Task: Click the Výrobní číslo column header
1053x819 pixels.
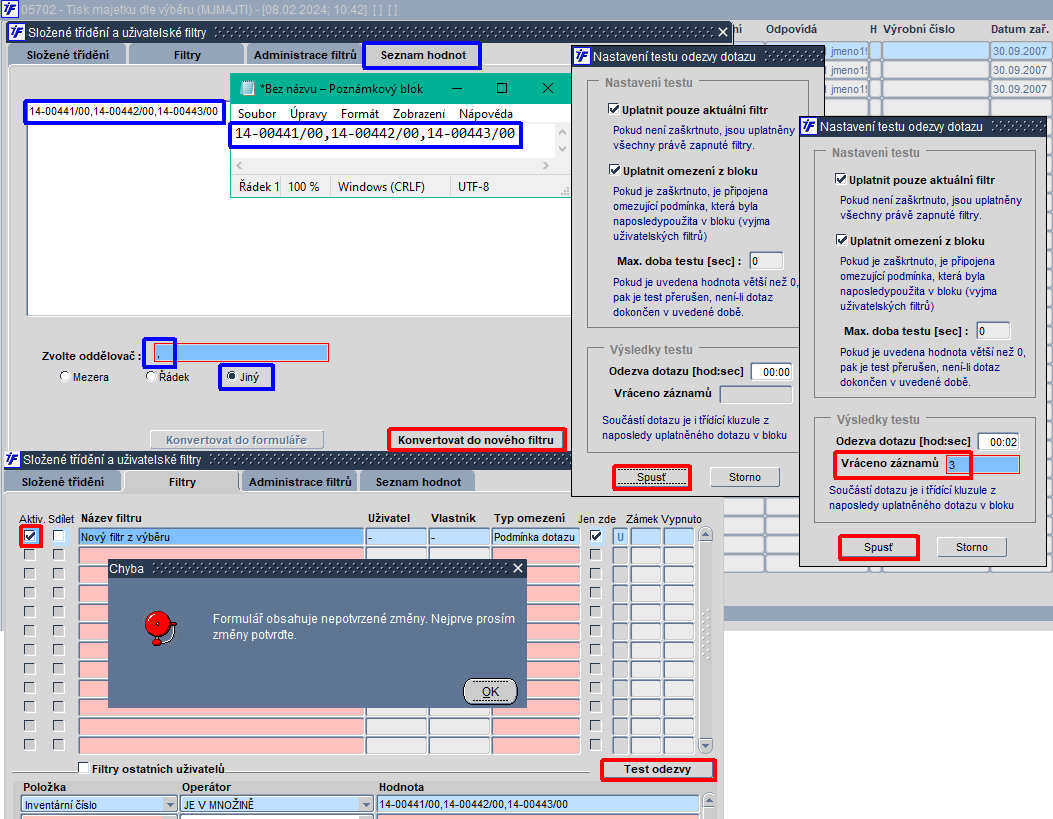Action: (919, 29)
